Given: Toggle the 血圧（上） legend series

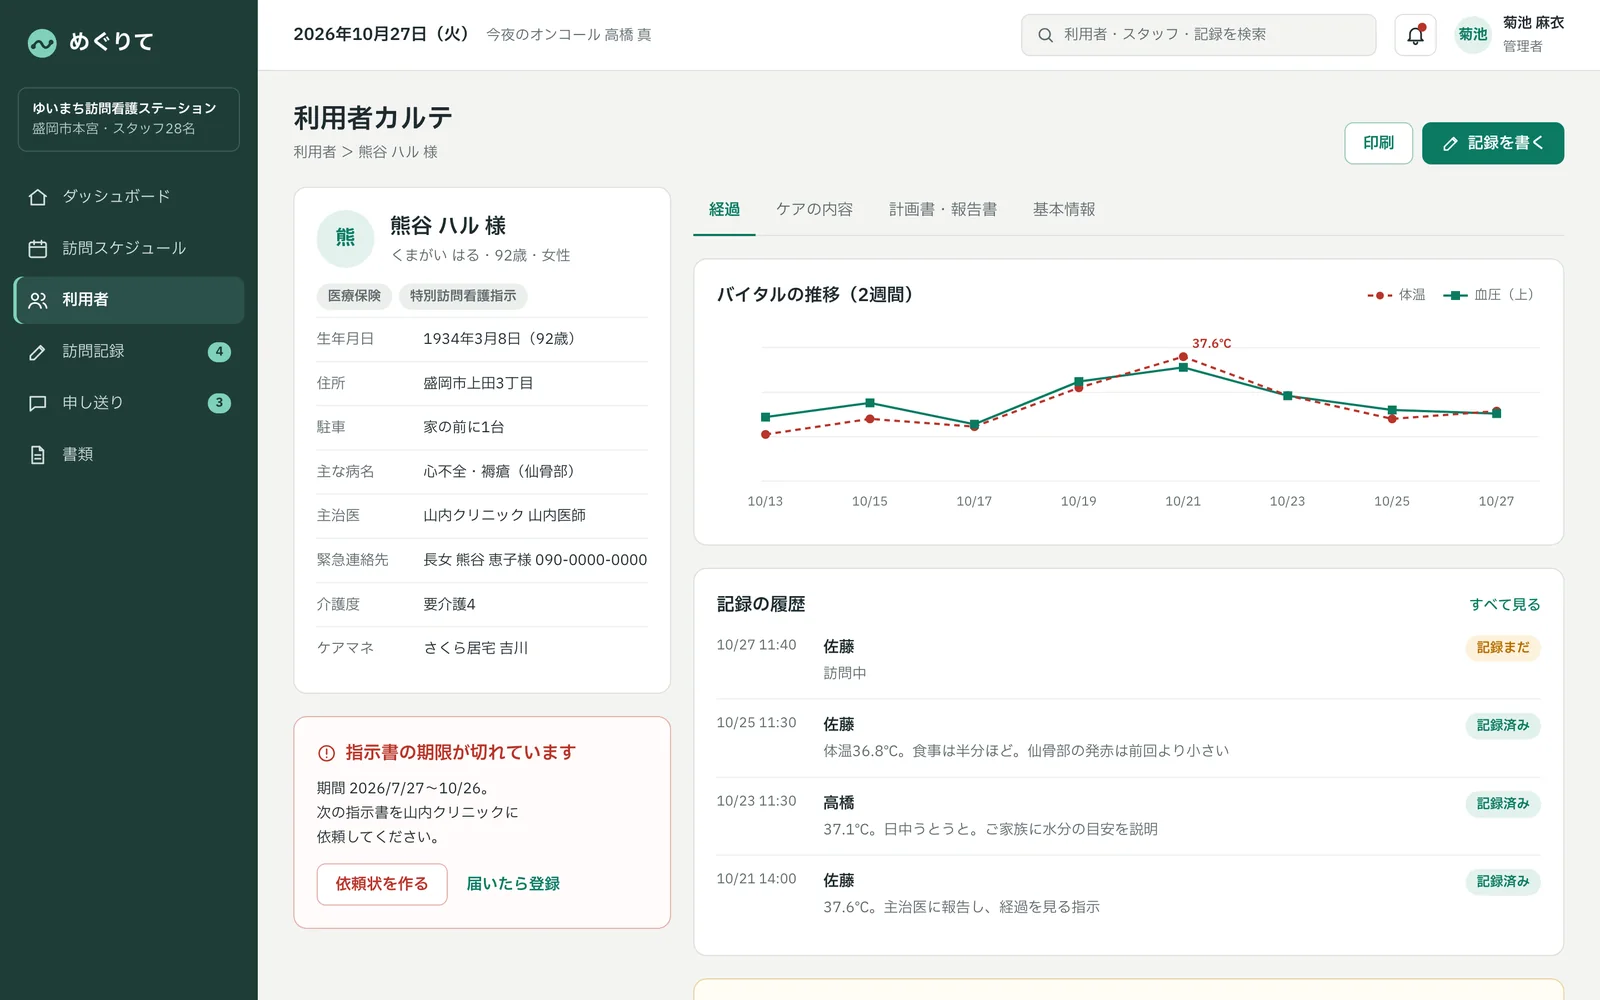Looking at the screenshot, I should coord(1488,295).
